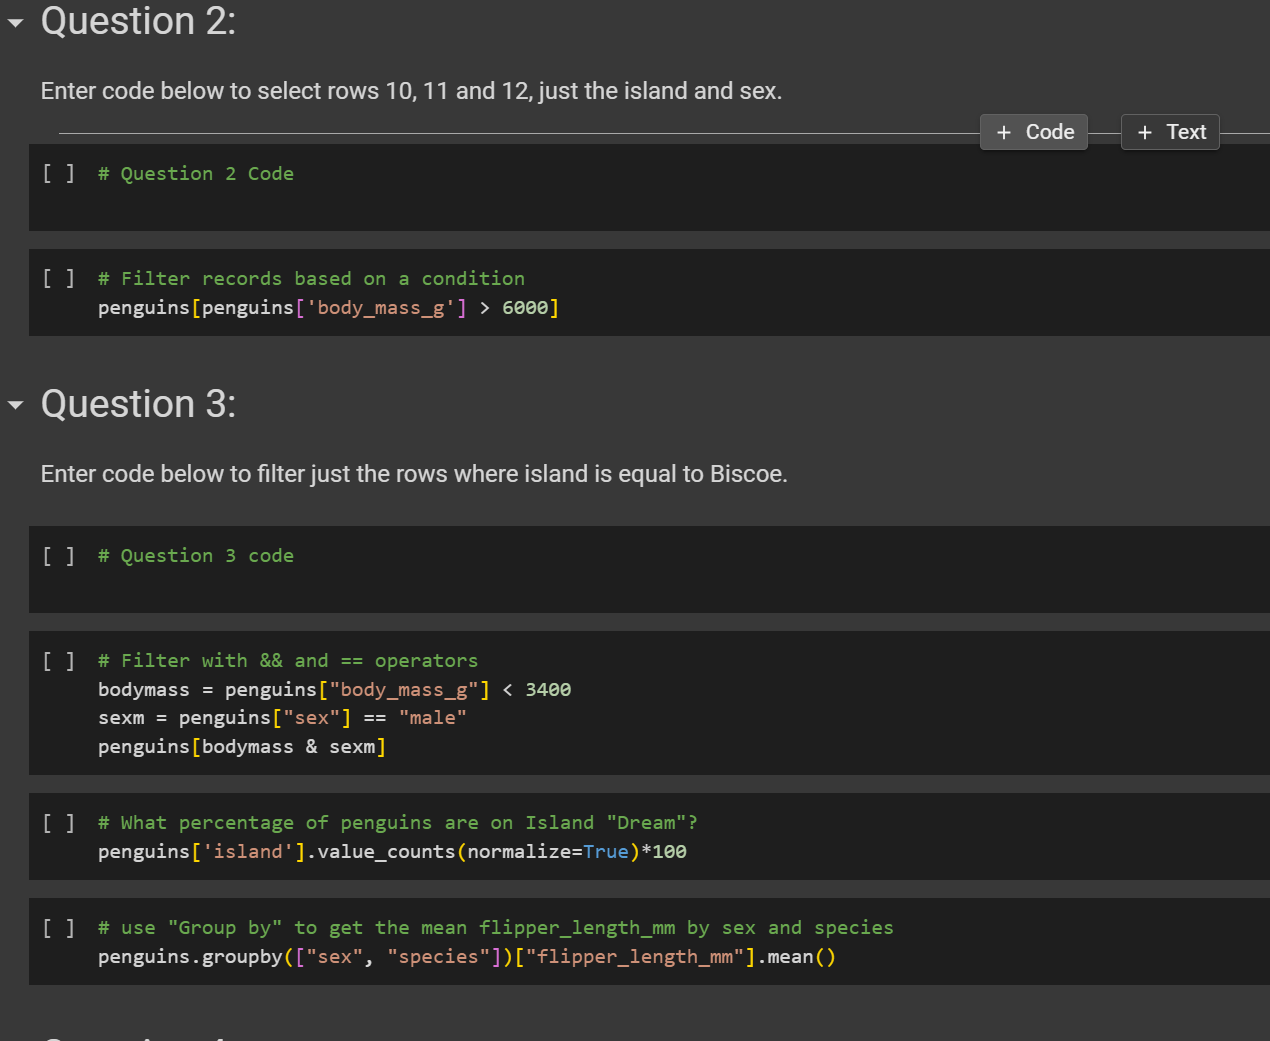Click the line "sexm = penguins["sex"] == "male""

point(280,717)
